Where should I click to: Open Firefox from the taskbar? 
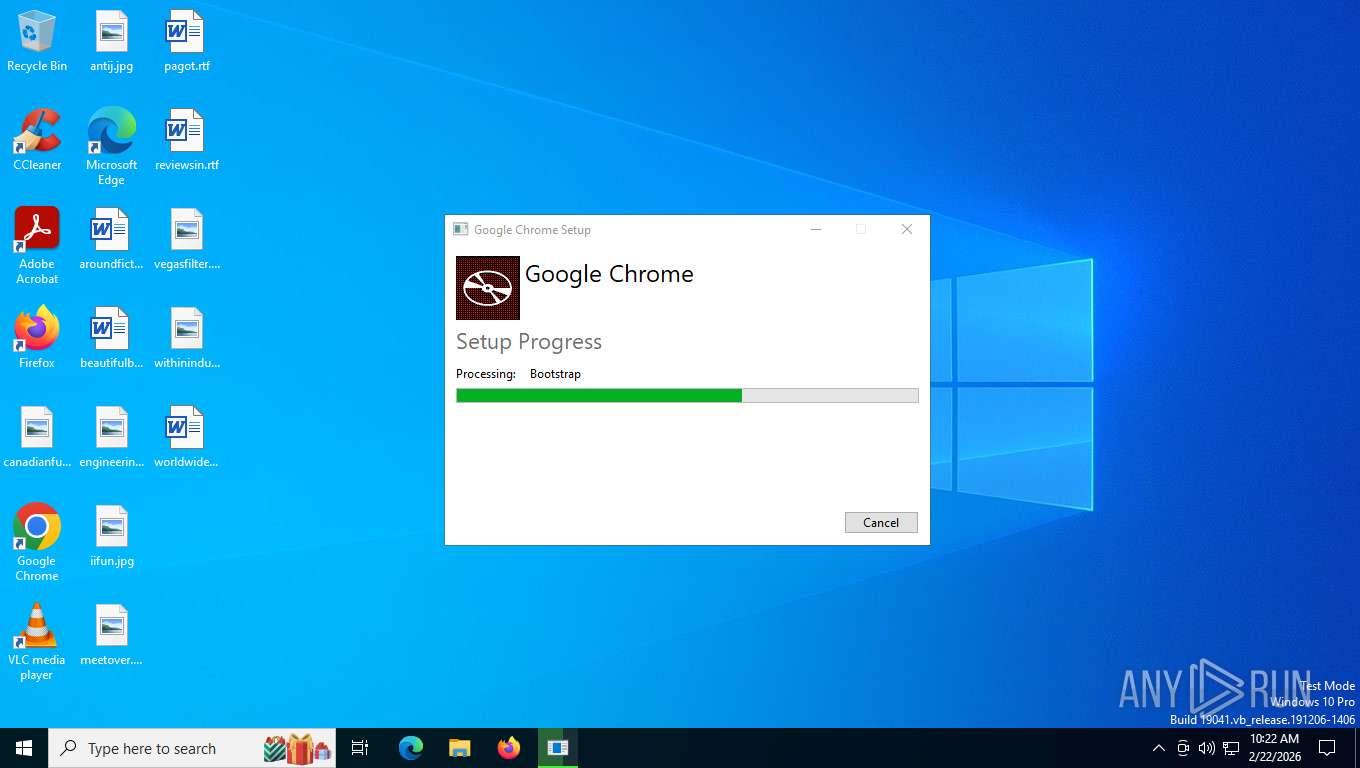coord(509,748)
